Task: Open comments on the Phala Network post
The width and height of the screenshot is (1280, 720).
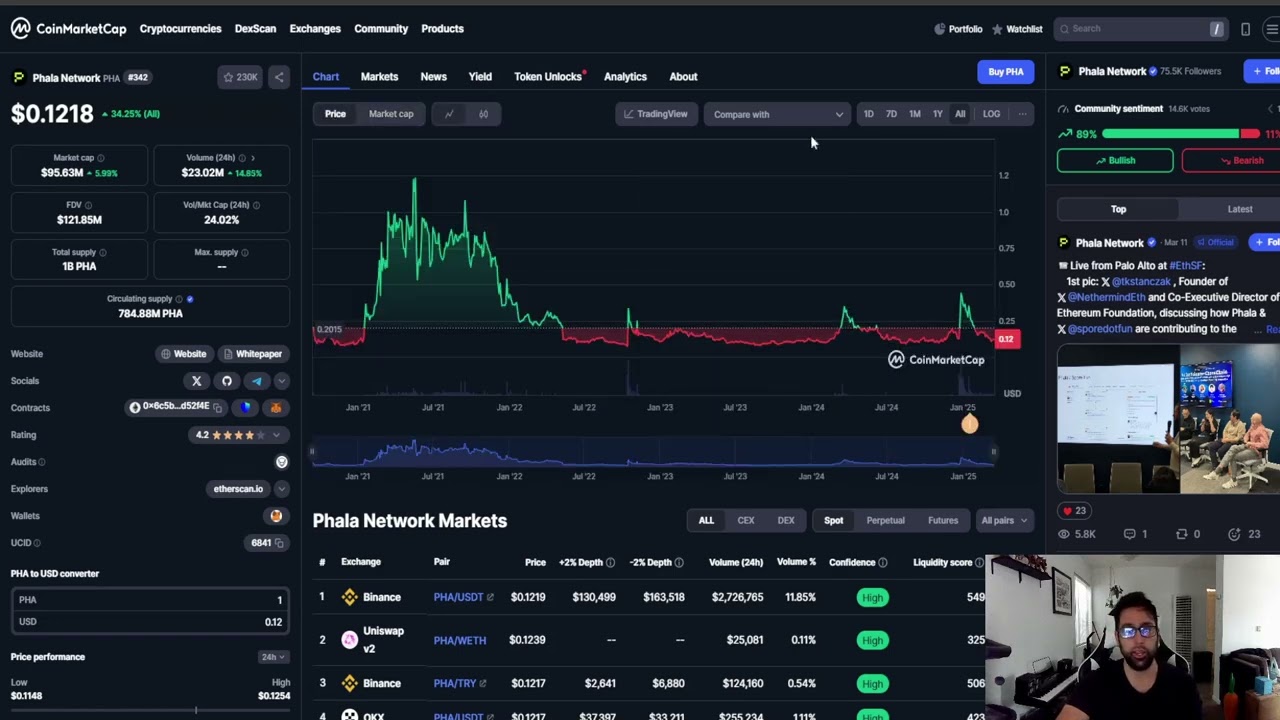Action: (1136, 535)
